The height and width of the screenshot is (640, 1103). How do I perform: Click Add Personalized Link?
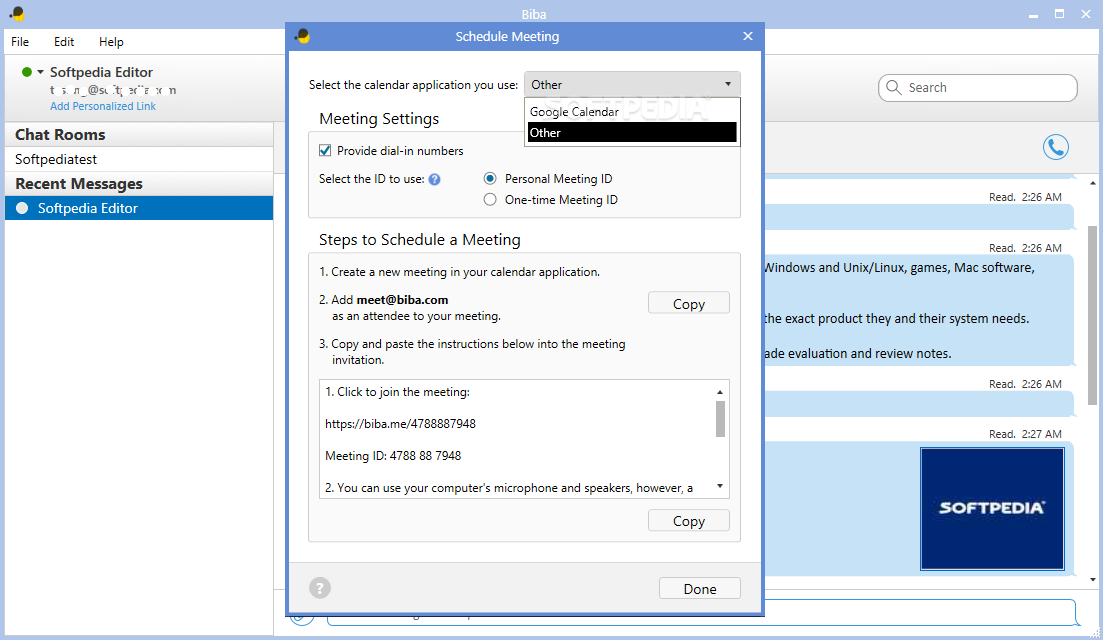tap(103, 106)
